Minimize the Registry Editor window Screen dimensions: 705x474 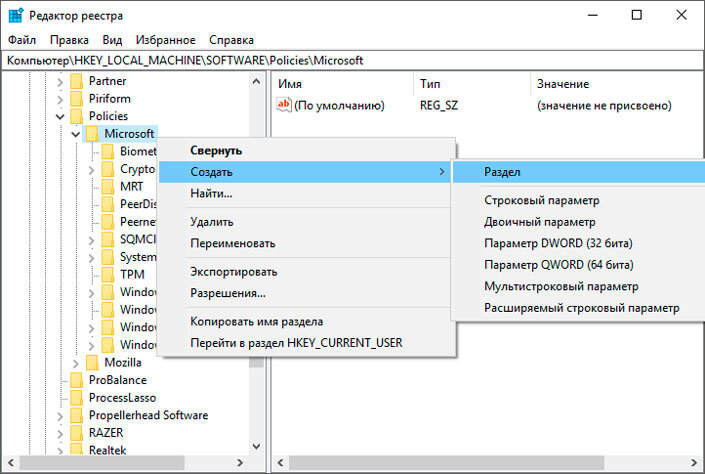point(593,15)
